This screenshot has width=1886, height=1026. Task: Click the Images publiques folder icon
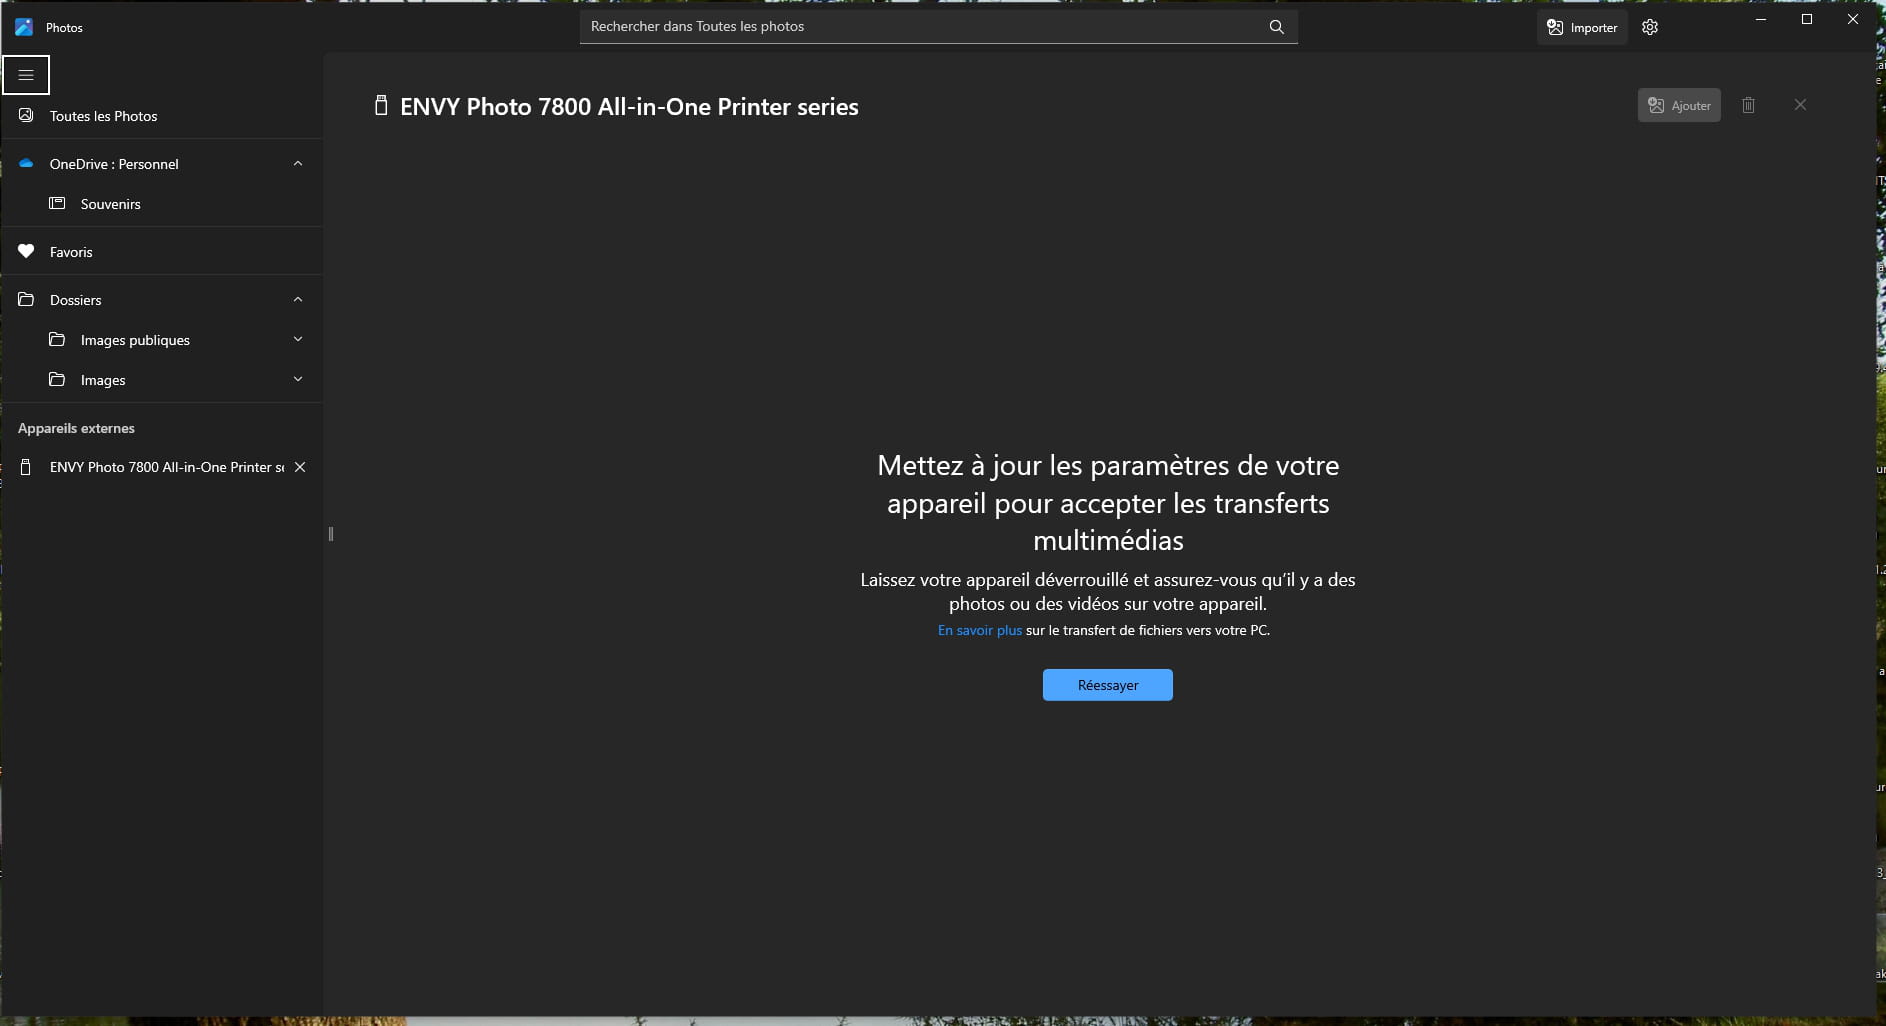pos(57,340)
